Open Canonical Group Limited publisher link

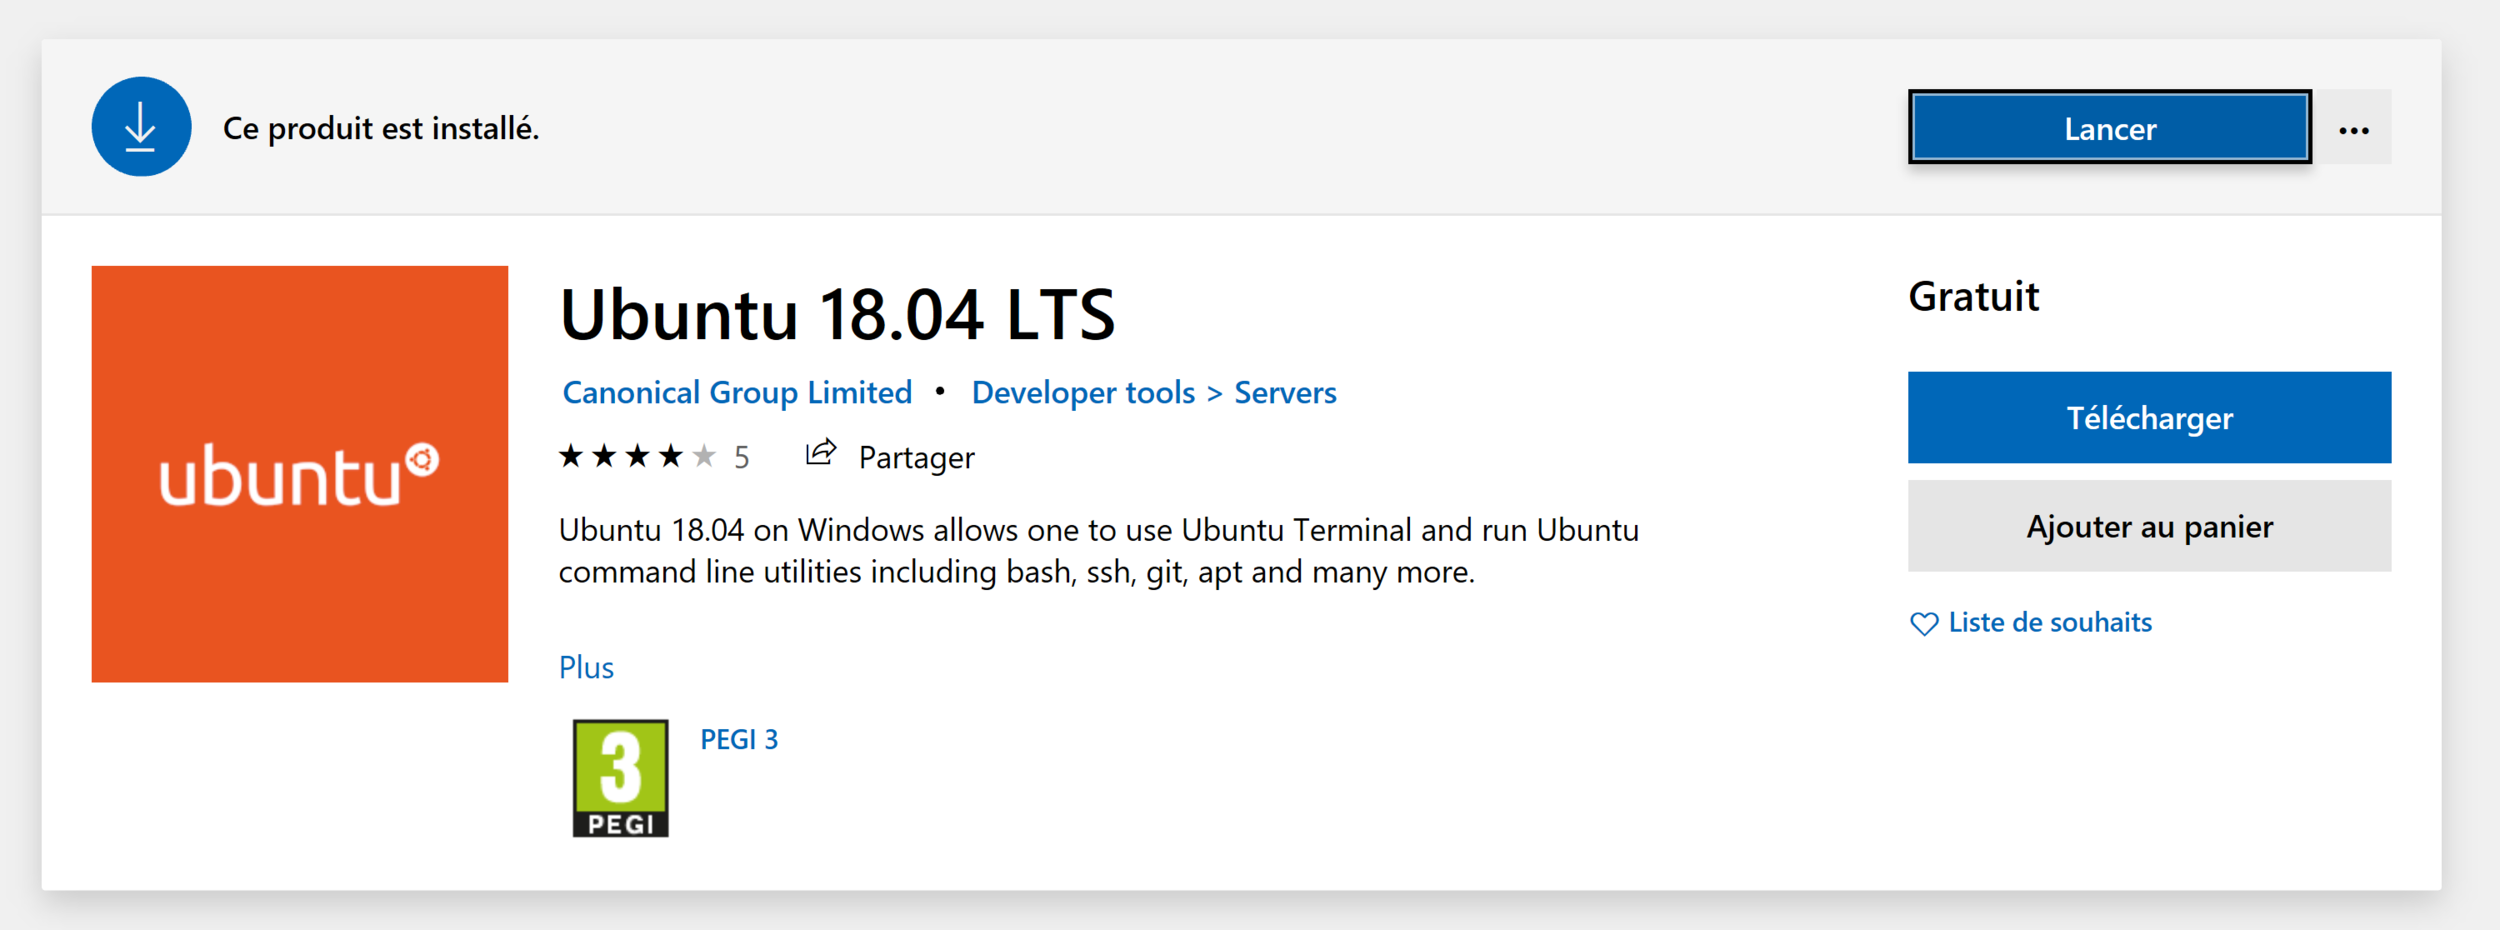[737, 392]
